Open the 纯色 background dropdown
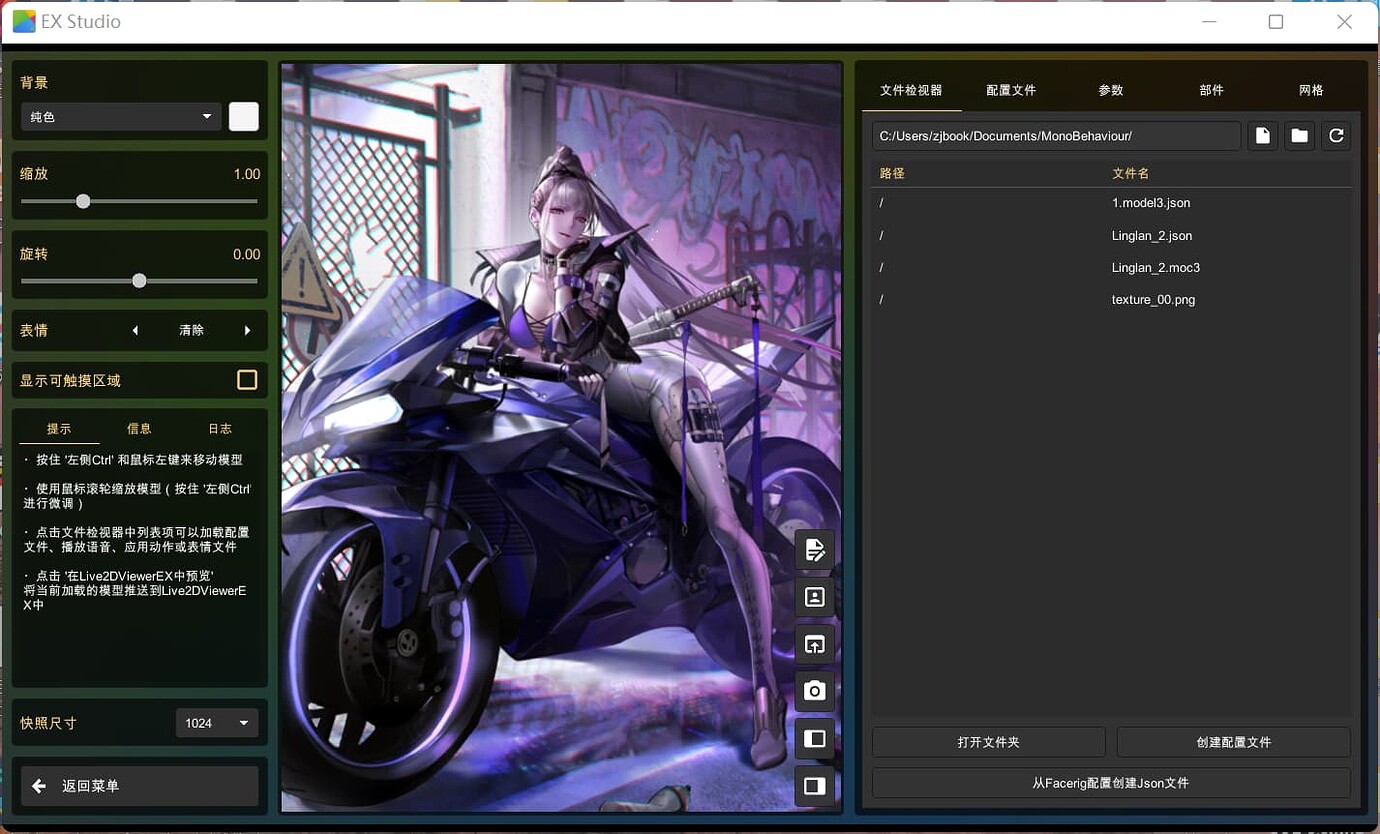 click(x=120, y=117)
